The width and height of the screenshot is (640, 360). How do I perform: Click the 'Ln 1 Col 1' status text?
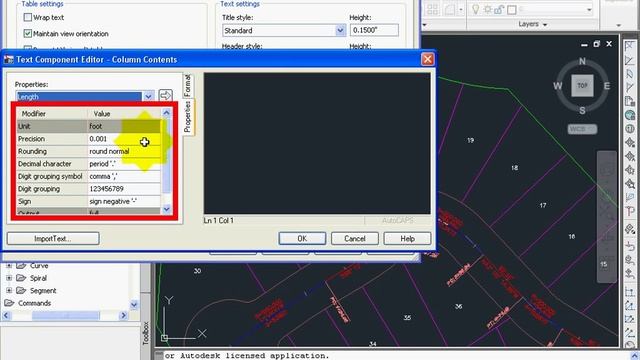218,220
